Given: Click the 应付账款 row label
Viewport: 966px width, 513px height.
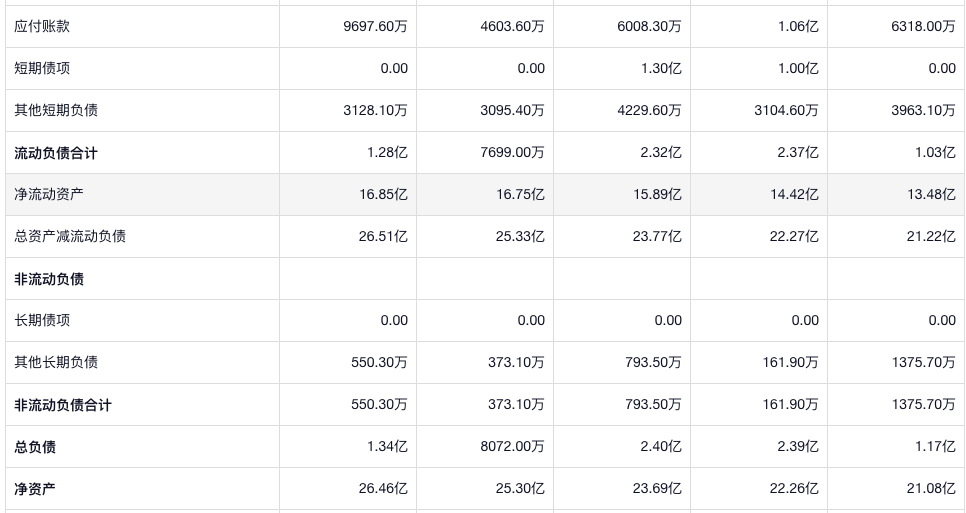Looking at the screenshot, I should click(42, 26).
